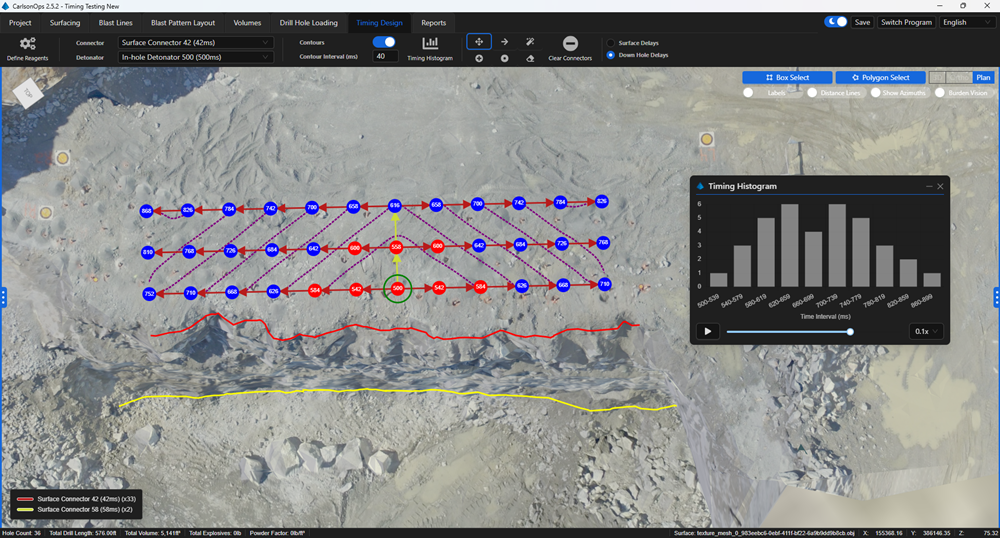Toggle the Contours switch

pos(383,42)
